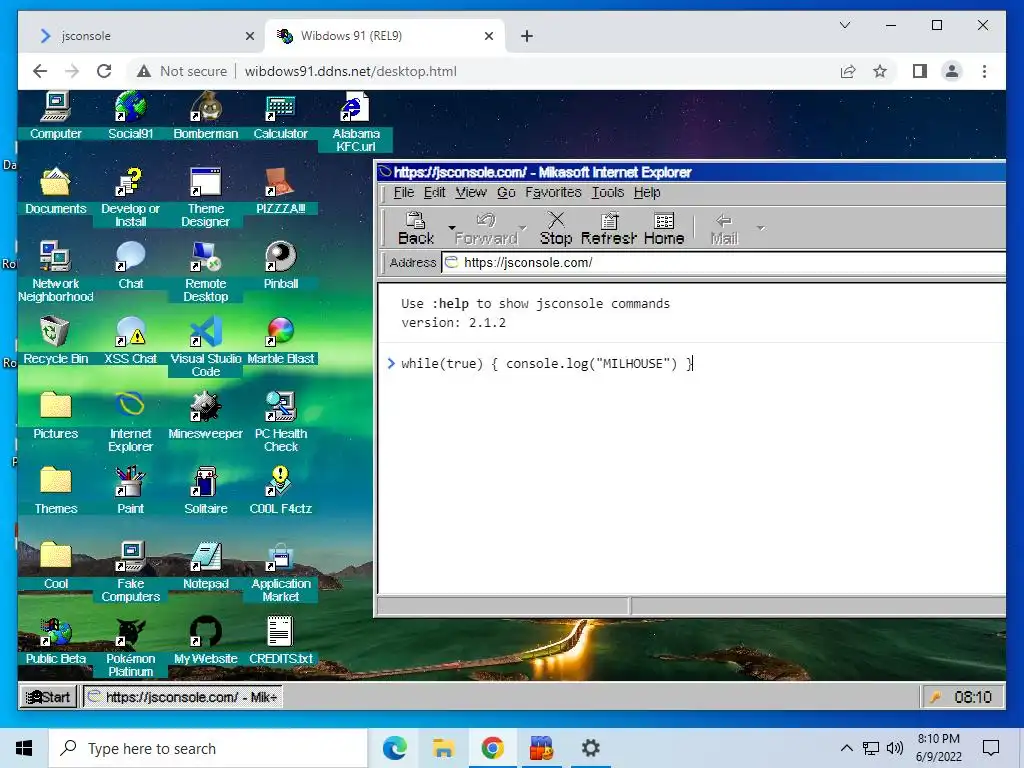Open a new Chrome tab
Viewport: 1024px width, 768px height.
[x=527, y=36]
